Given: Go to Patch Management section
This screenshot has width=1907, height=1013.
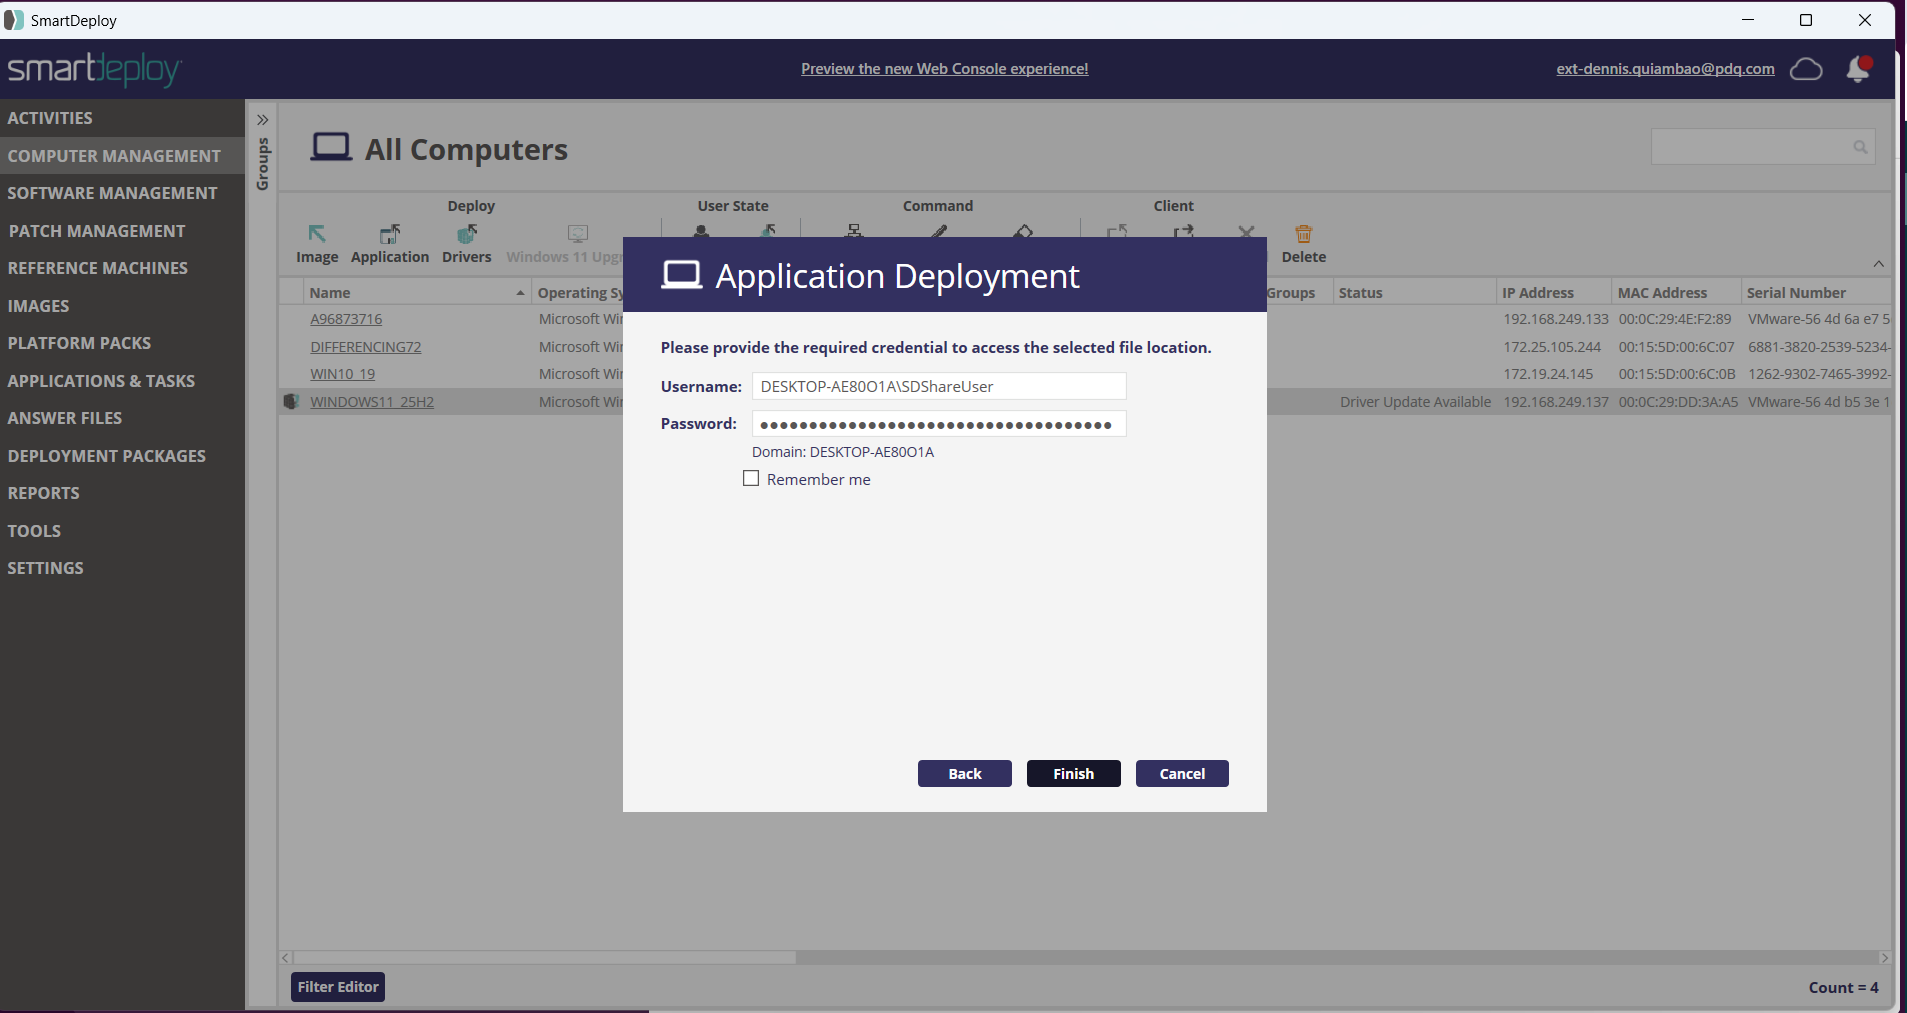Looking at the screenshot, I should pyautogui.click(x=97, y=231).
